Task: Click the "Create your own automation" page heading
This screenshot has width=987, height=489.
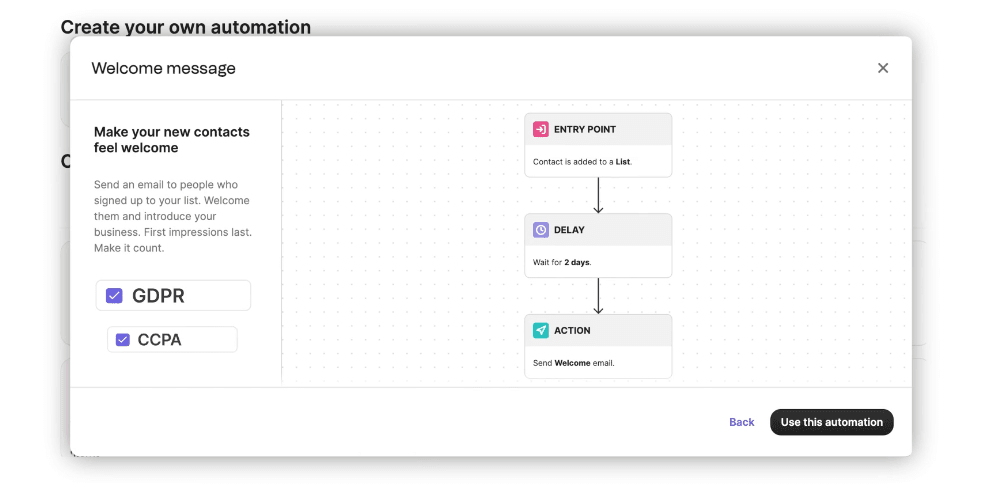Action: (x=185, y=27)
